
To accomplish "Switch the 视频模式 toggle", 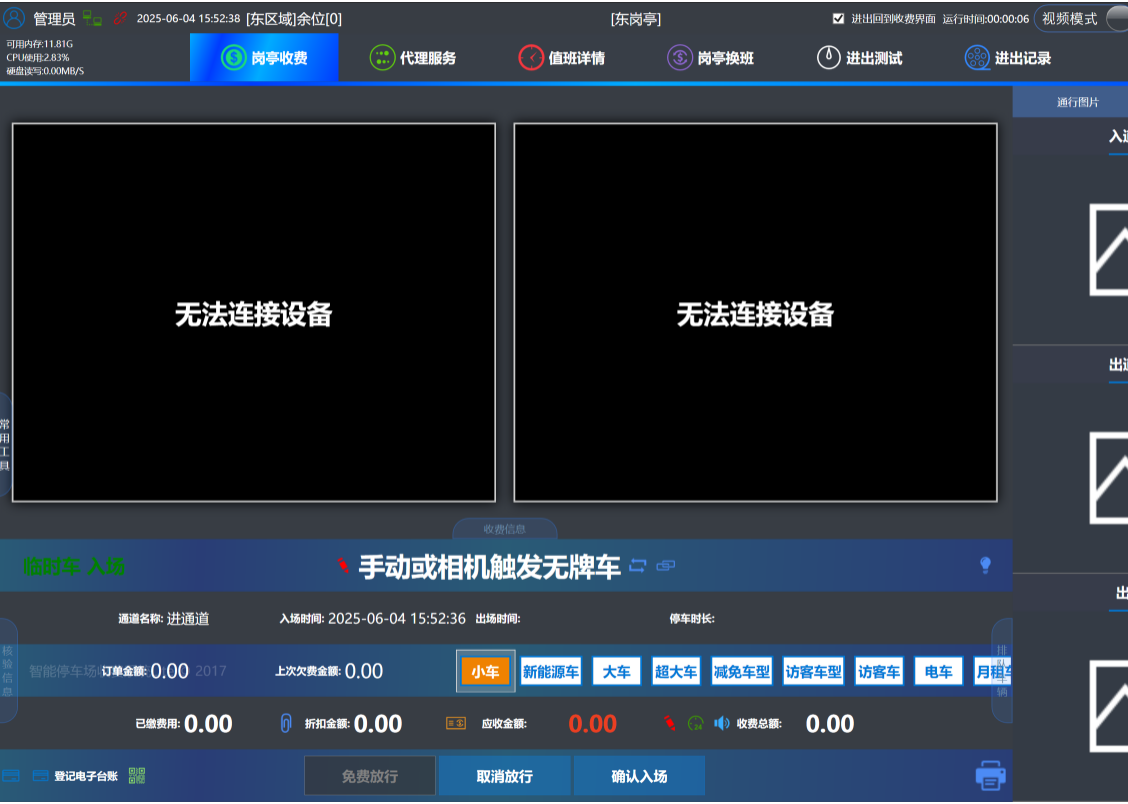I will pos(1081,19).
